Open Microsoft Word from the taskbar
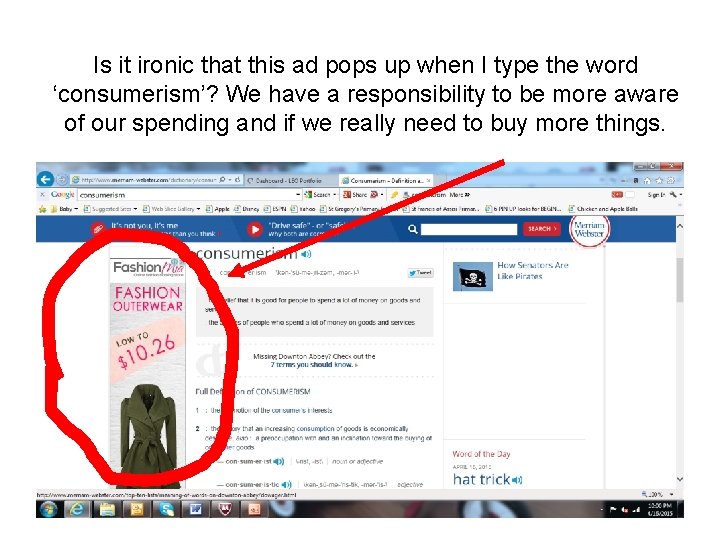 (x=196, y=509)
